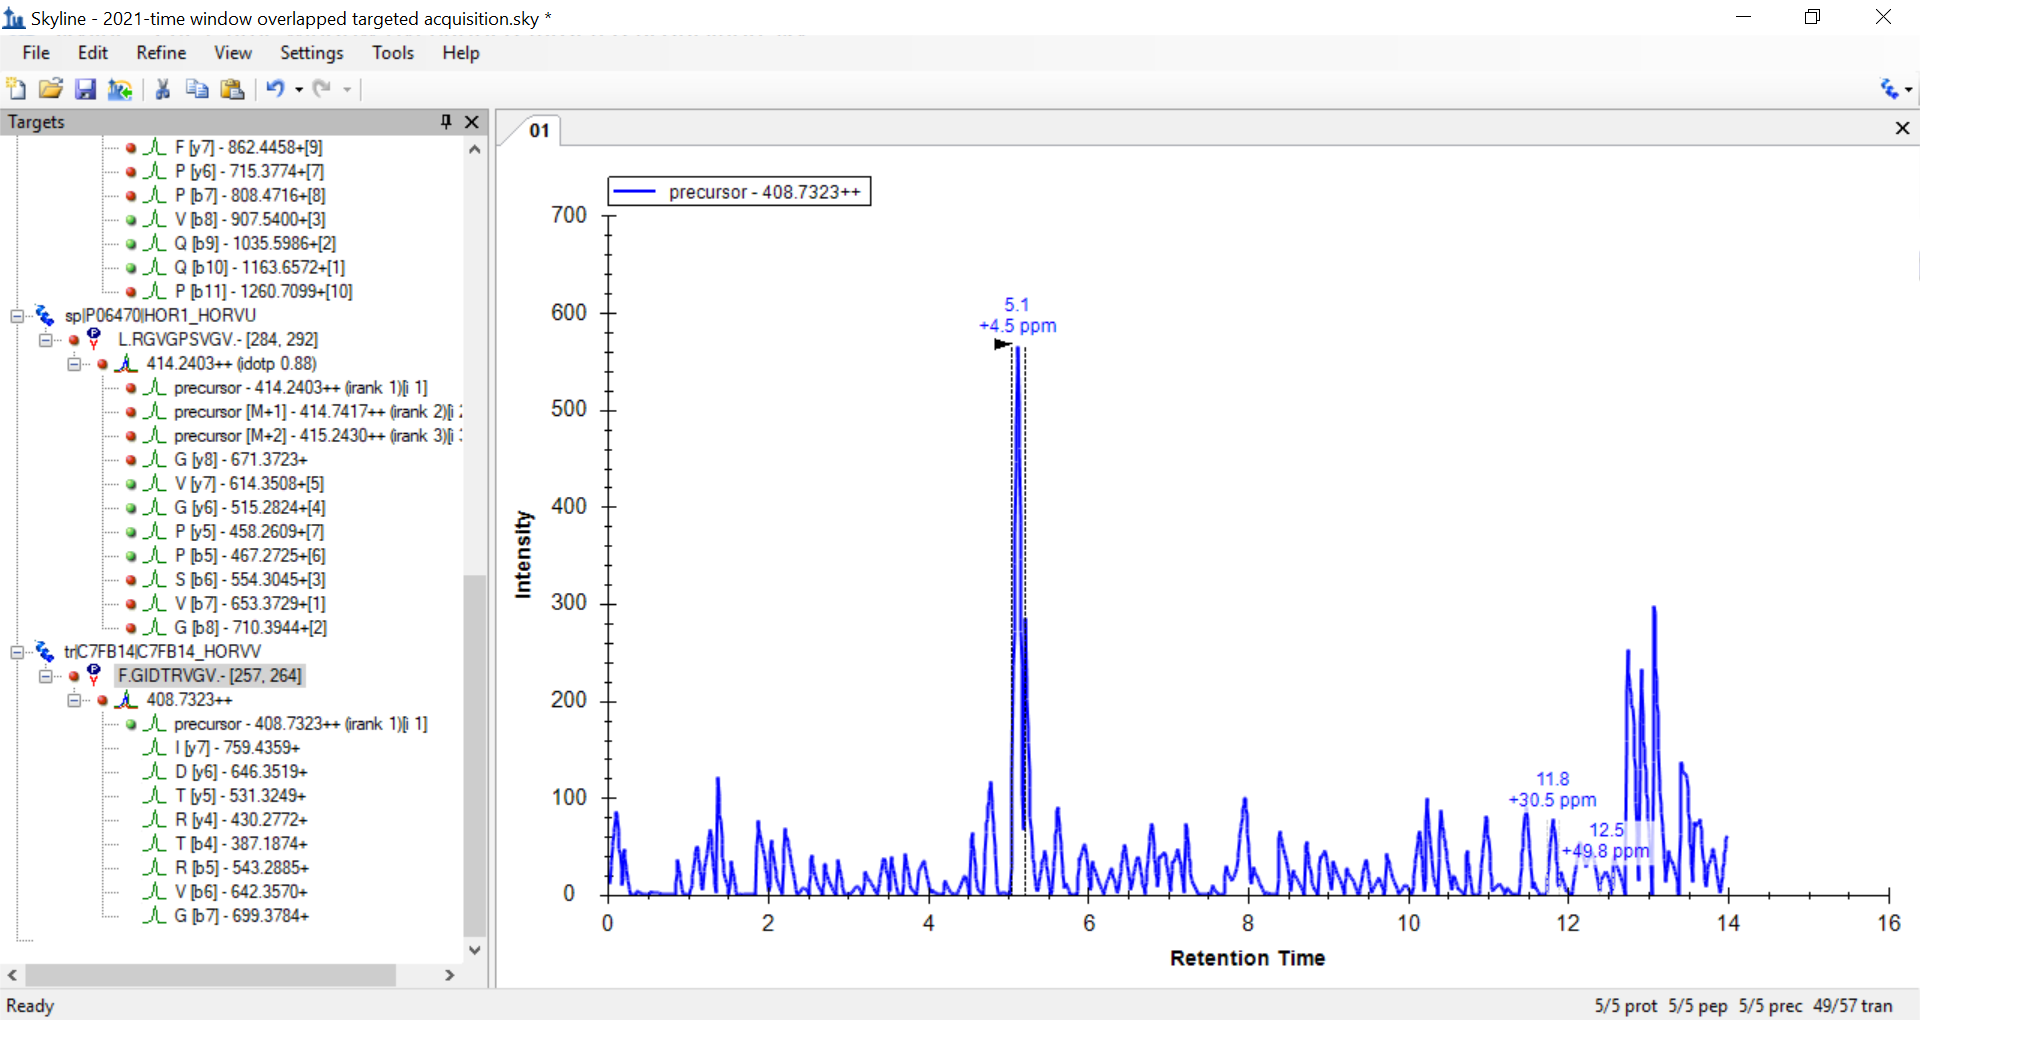
Task: Collapse the sp|P06470|HOR1_HORVU protein node
Action: pos(17,316)
